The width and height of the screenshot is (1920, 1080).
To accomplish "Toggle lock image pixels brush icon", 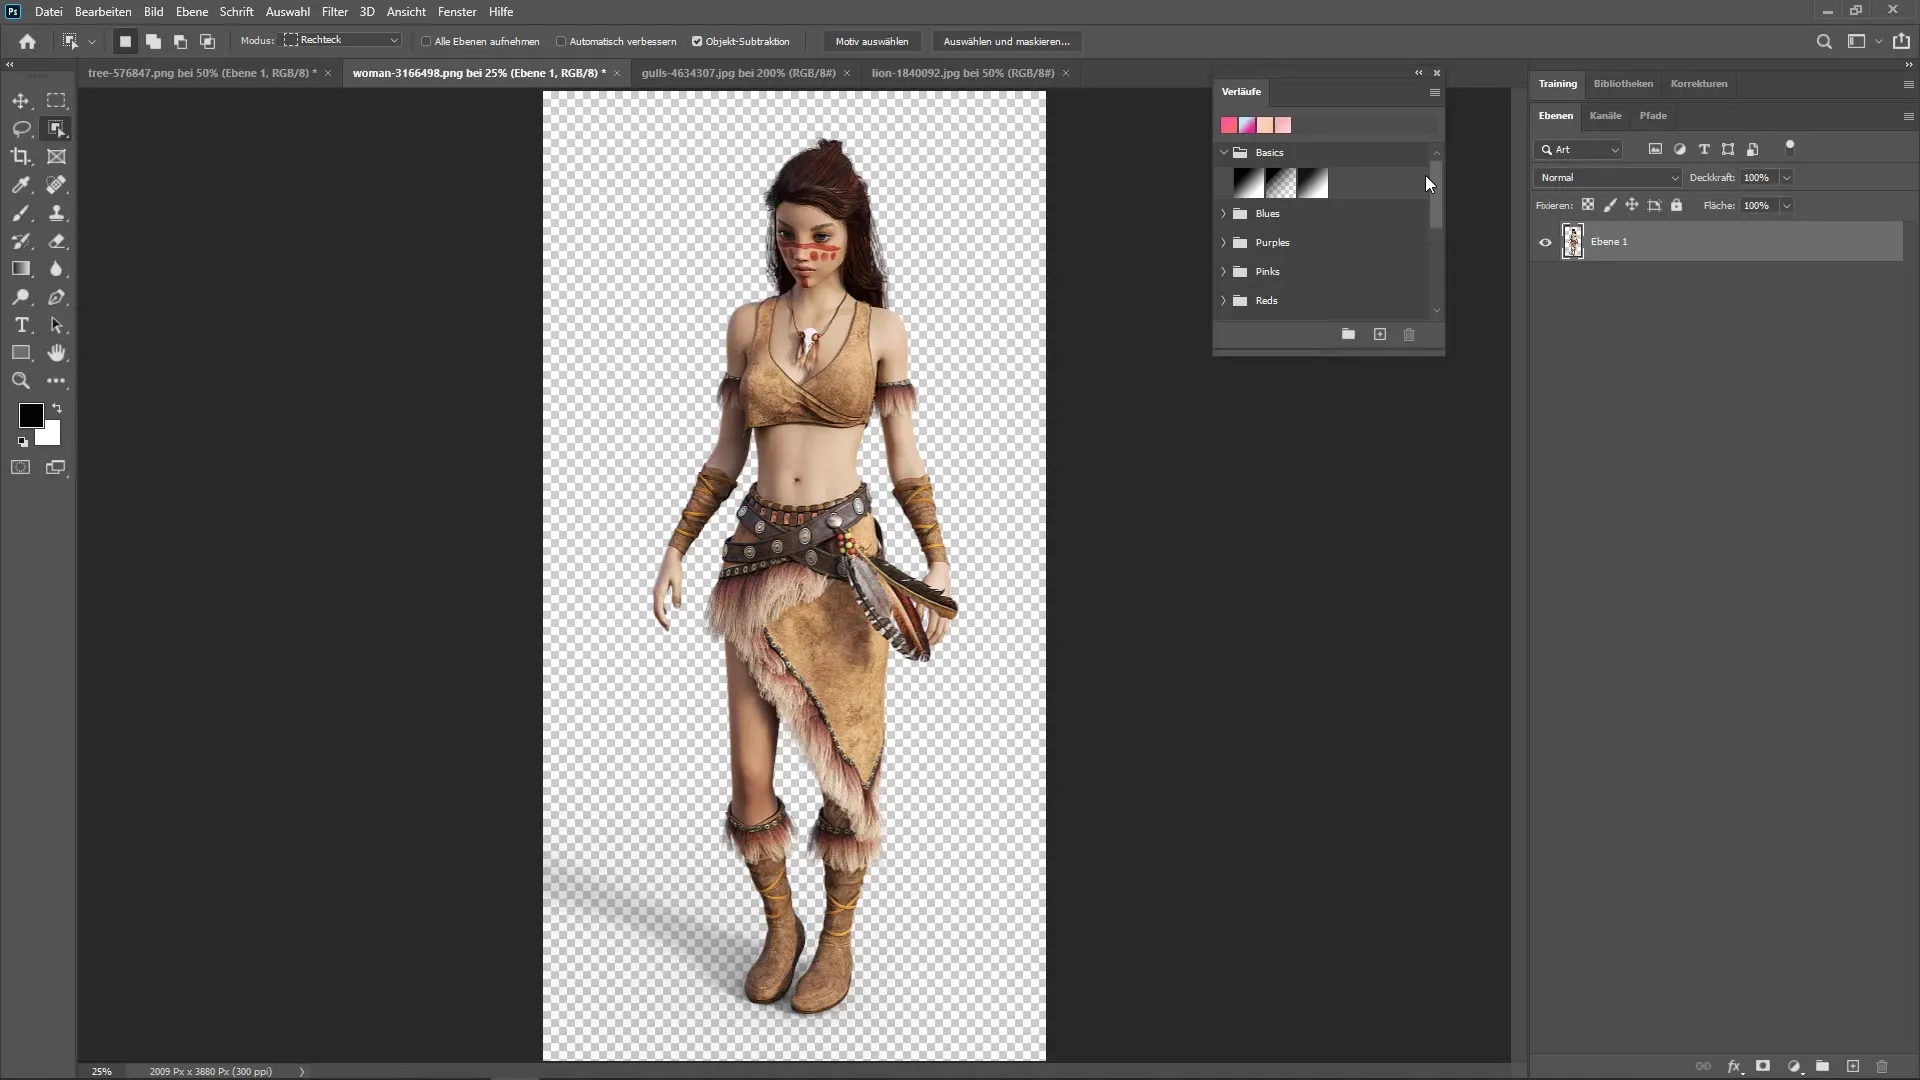I will (1610, 205).
